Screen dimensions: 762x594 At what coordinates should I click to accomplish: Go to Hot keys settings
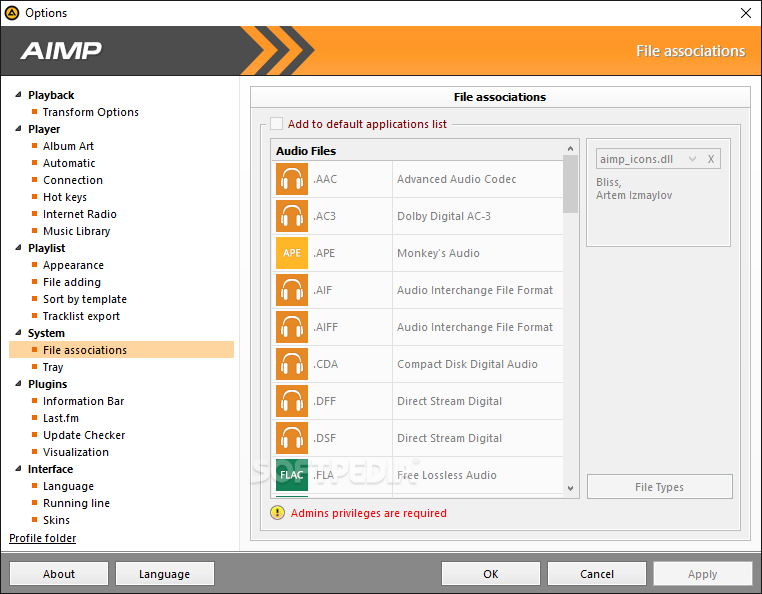tap(65, 197)
